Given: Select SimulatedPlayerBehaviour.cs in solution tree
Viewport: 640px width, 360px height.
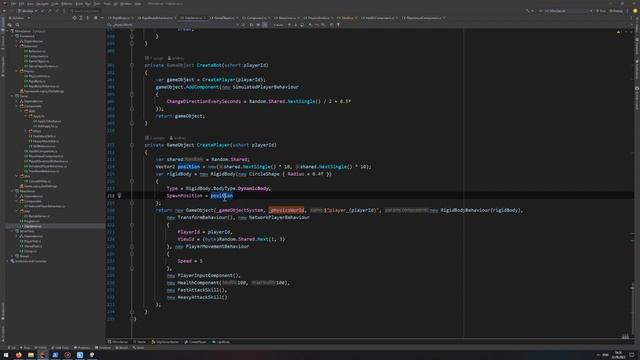Looking at the screenshot, I should click(x=45, y=166).
